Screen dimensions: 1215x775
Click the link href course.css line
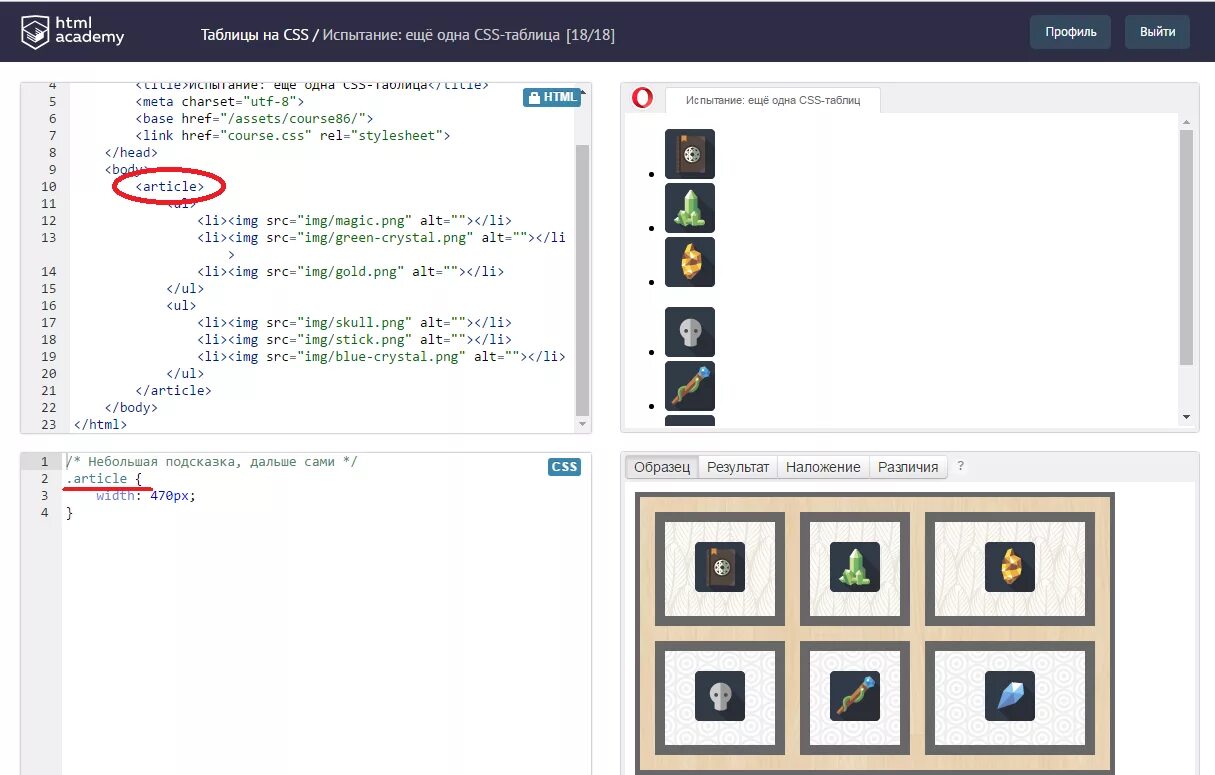click(x=293, y=136)
